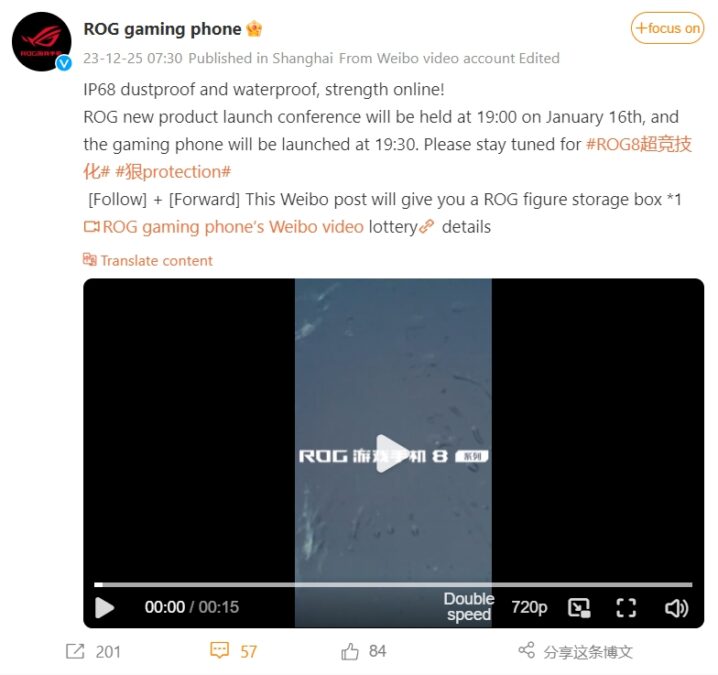Open the ROG profile avatar

coord(42,42)
